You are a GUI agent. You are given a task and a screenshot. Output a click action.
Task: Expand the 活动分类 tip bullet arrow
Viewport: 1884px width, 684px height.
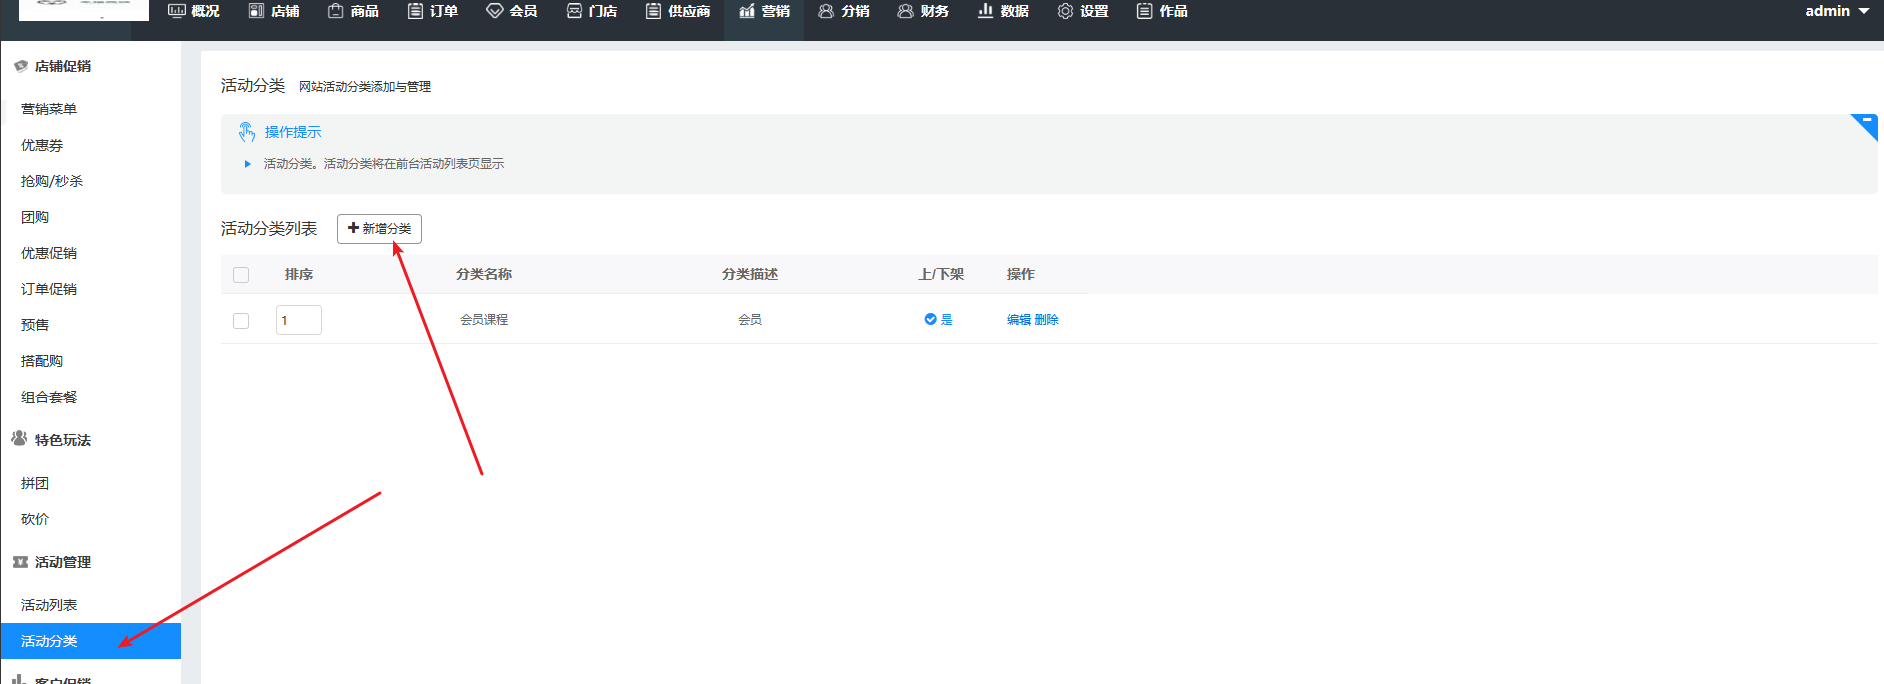coord(247,164)
